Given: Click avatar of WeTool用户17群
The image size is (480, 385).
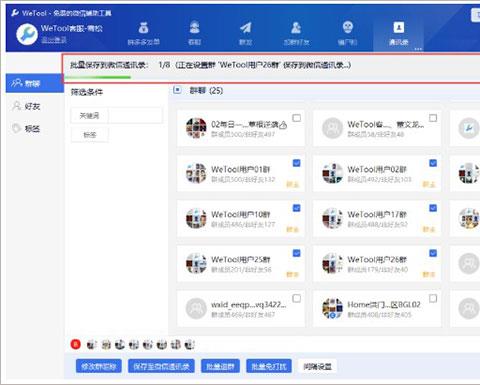Looking at the screenshot, I should click(332, 218).
